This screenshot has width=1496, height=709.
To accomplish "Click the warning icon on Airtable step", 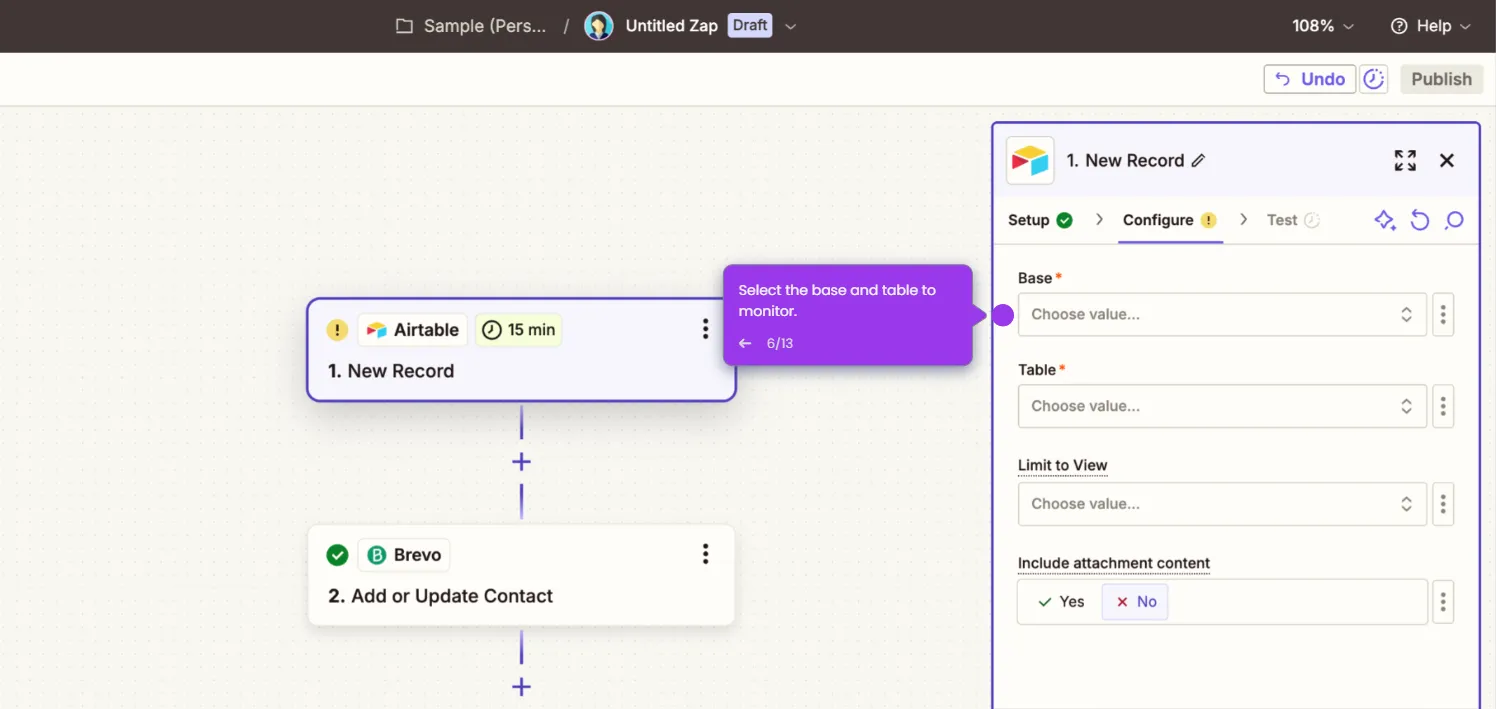I will [337, 330].
